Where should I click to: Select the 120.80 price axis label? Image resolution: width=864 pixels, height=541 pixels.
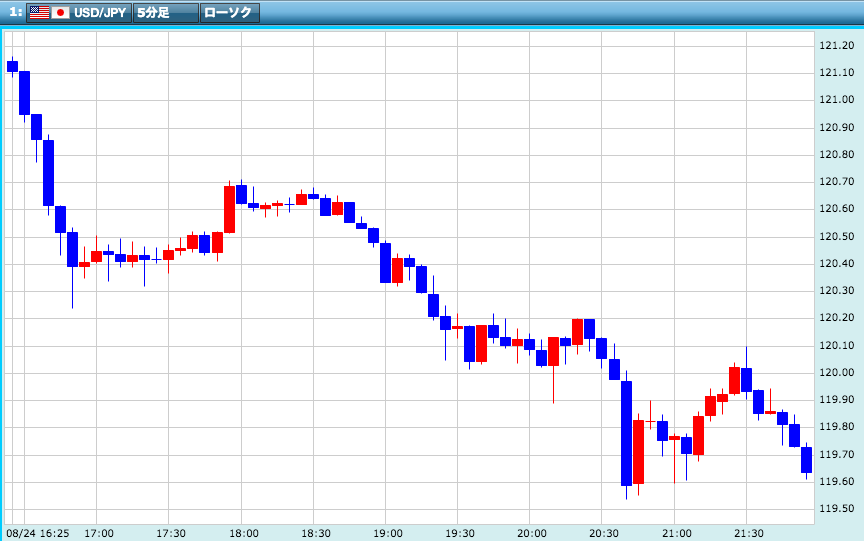click(836, 154)
